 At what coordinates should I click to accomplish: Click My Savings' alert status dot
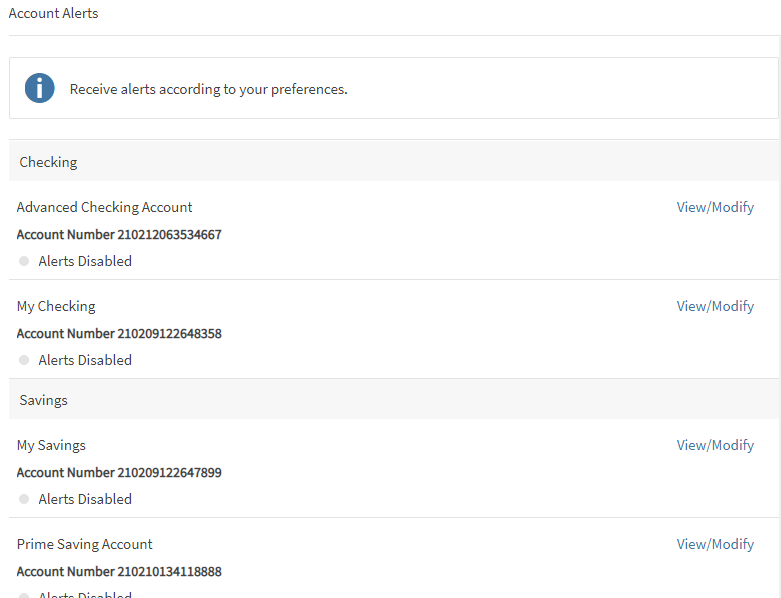coord(24,499)
